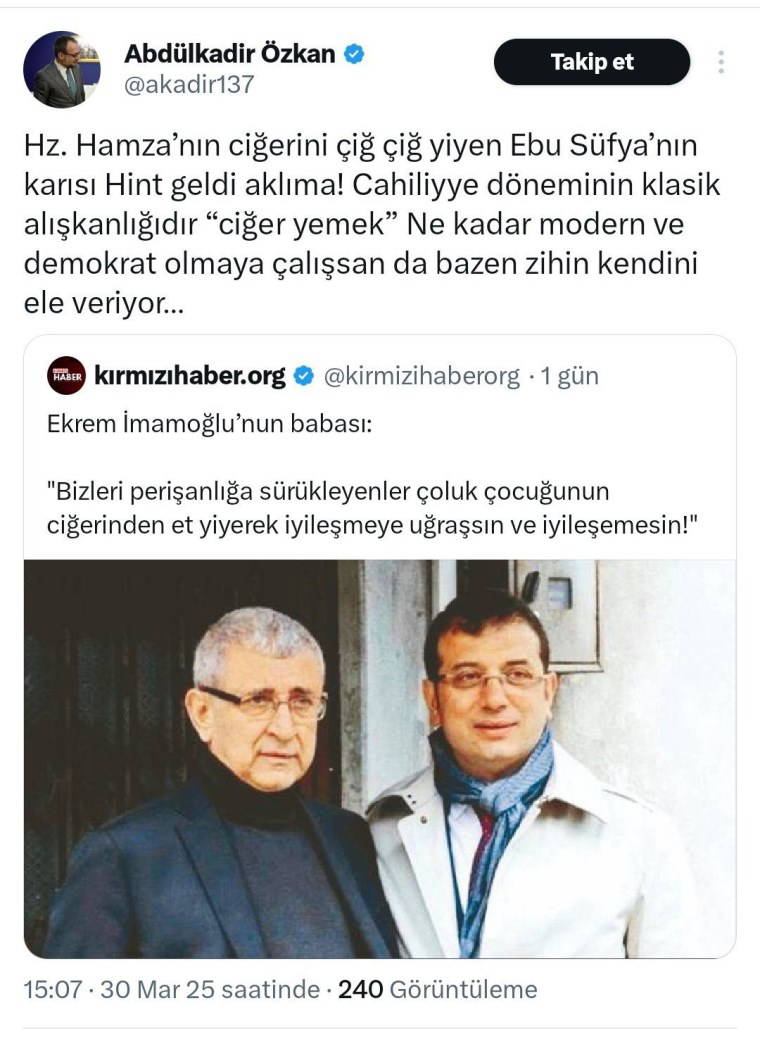Click the kırmızıhaber.org verified badge
The width and height of the screenshot is (760, 1046).
(x=304, y=376)
